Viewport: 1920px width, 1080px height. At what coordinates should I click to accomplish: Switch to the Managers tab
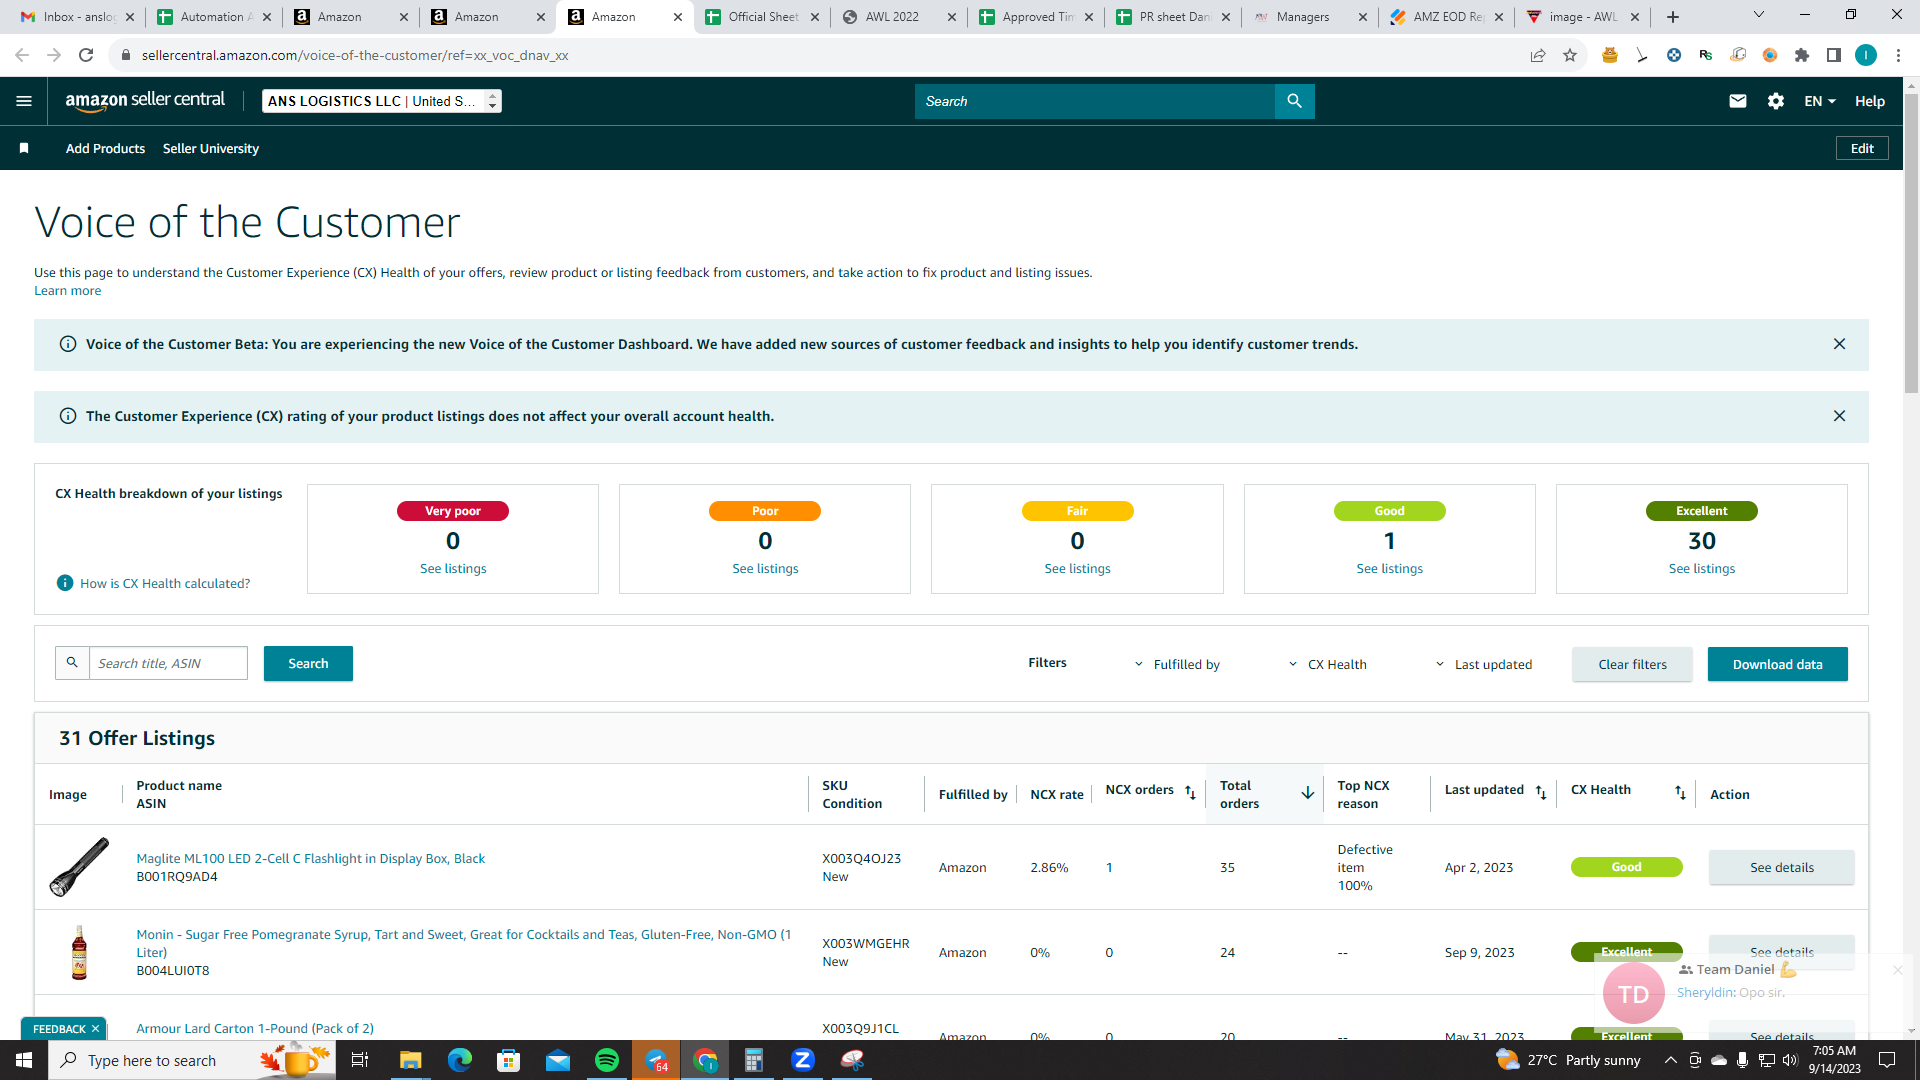(x=1309, y=17)
